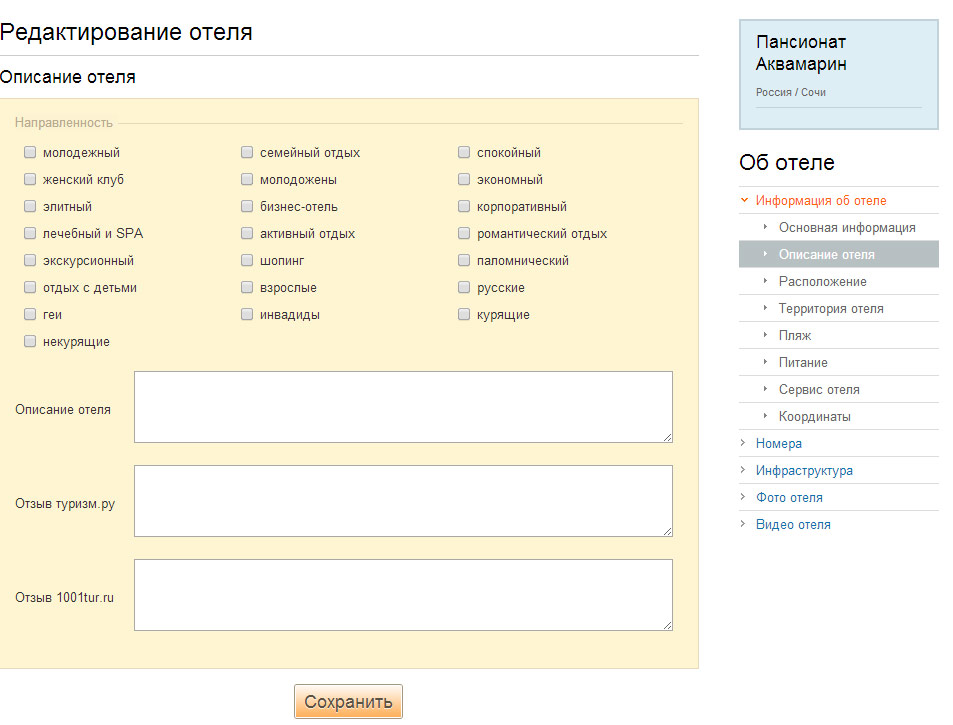This screenshot has height=725, width=953.
Task: Click the Отзыв 1001tur.ru text area
Action: click(402, 594)
